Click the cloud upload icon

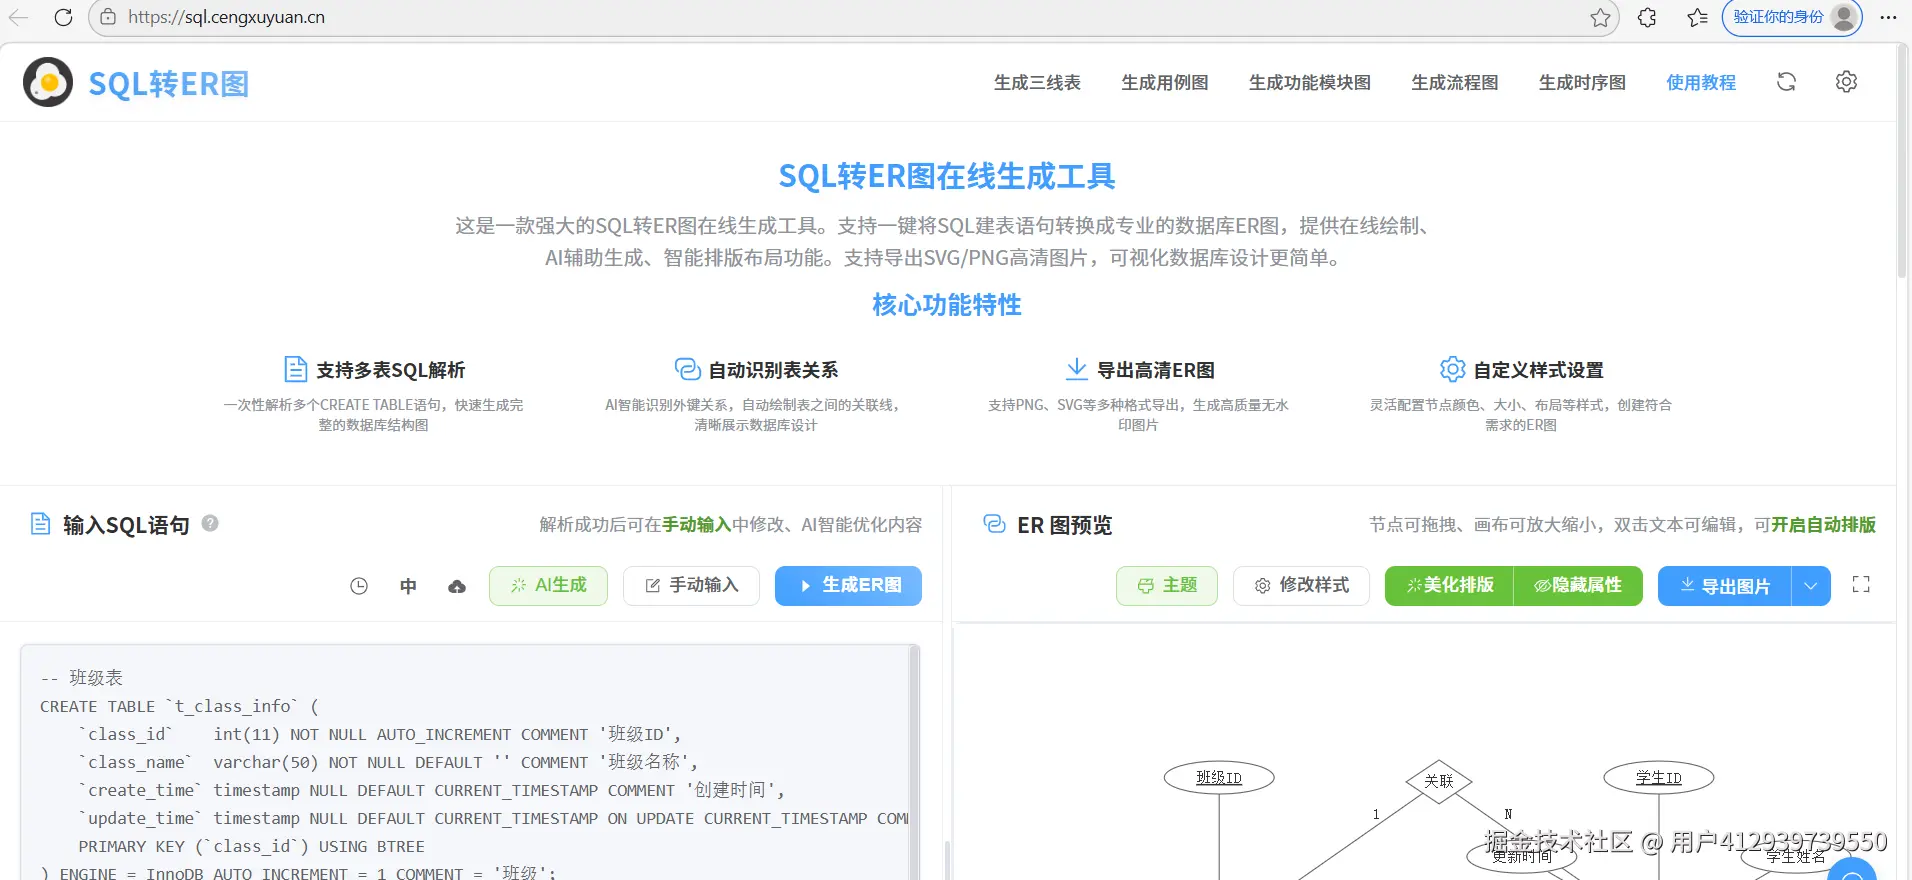(x=457, y=586)
